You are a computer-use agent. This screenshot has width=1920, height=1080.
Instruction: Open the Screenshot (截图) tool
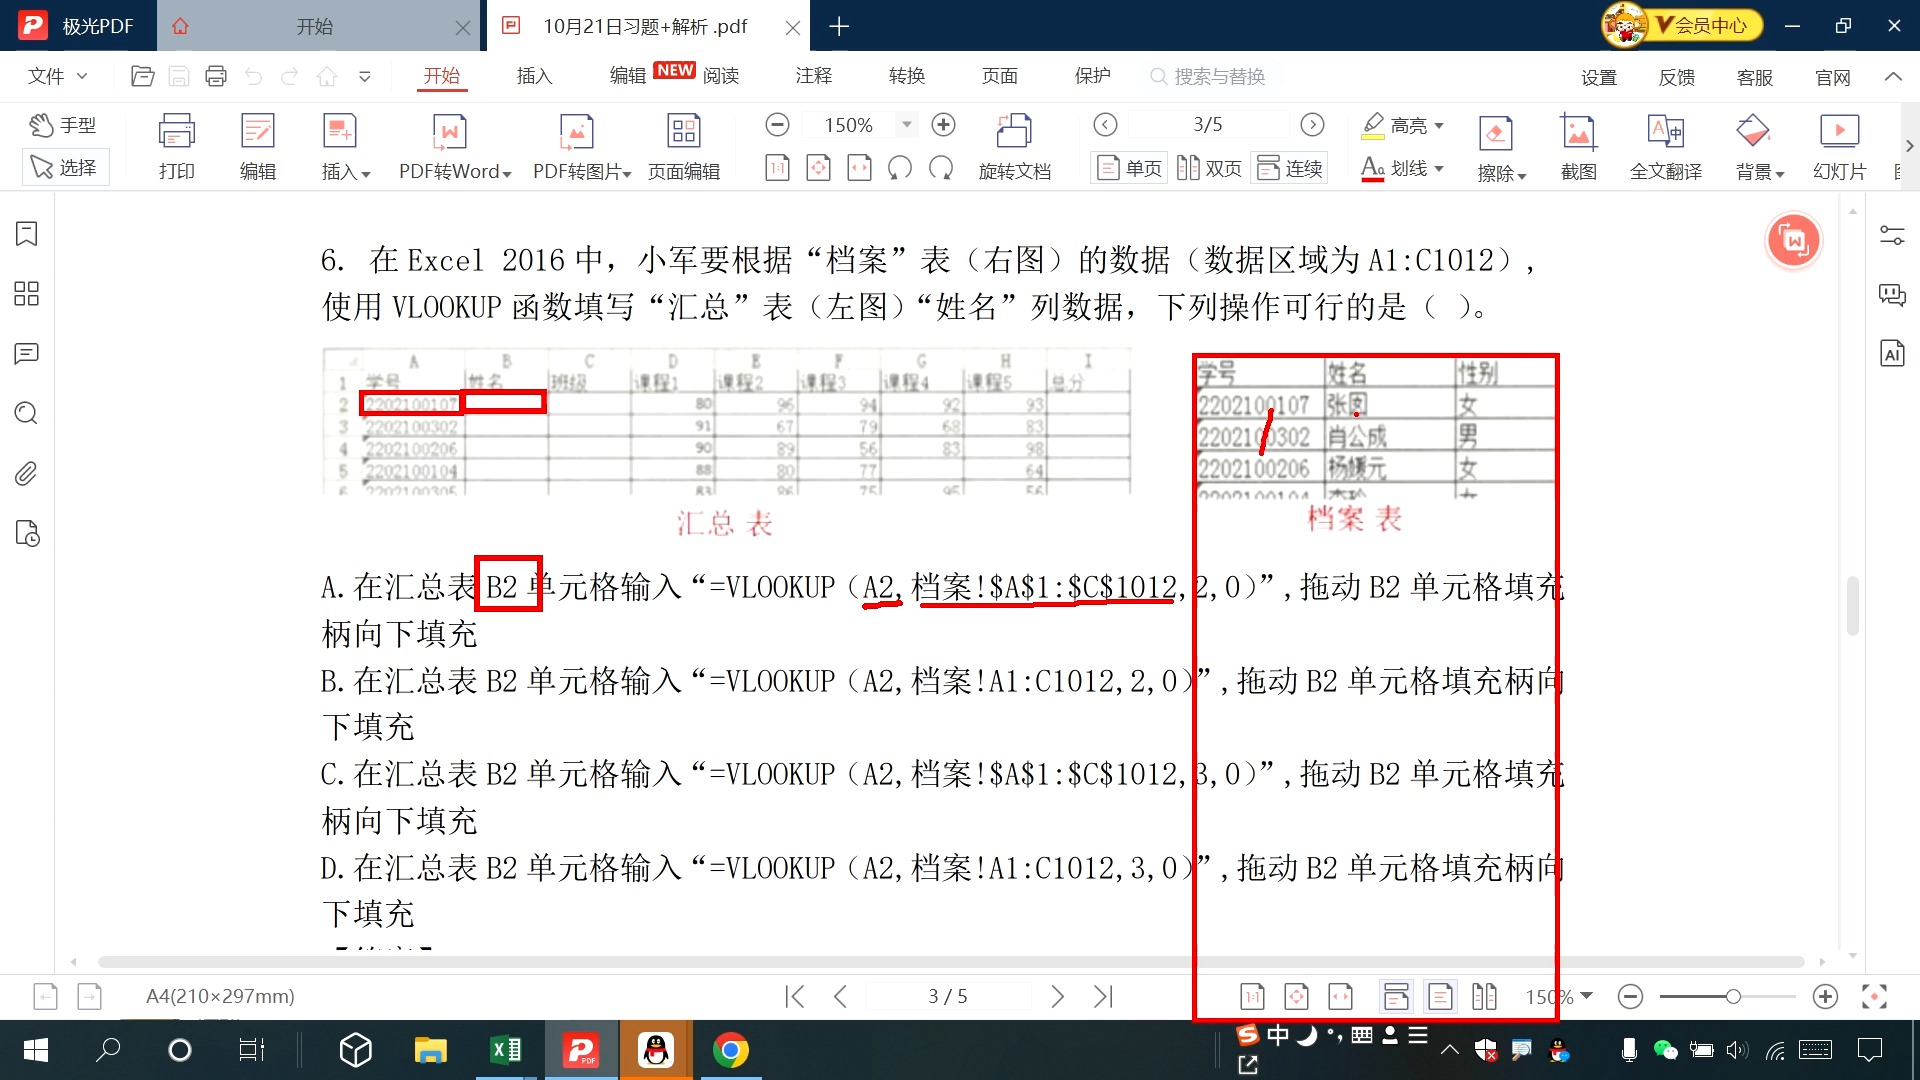coord(1578,133)
